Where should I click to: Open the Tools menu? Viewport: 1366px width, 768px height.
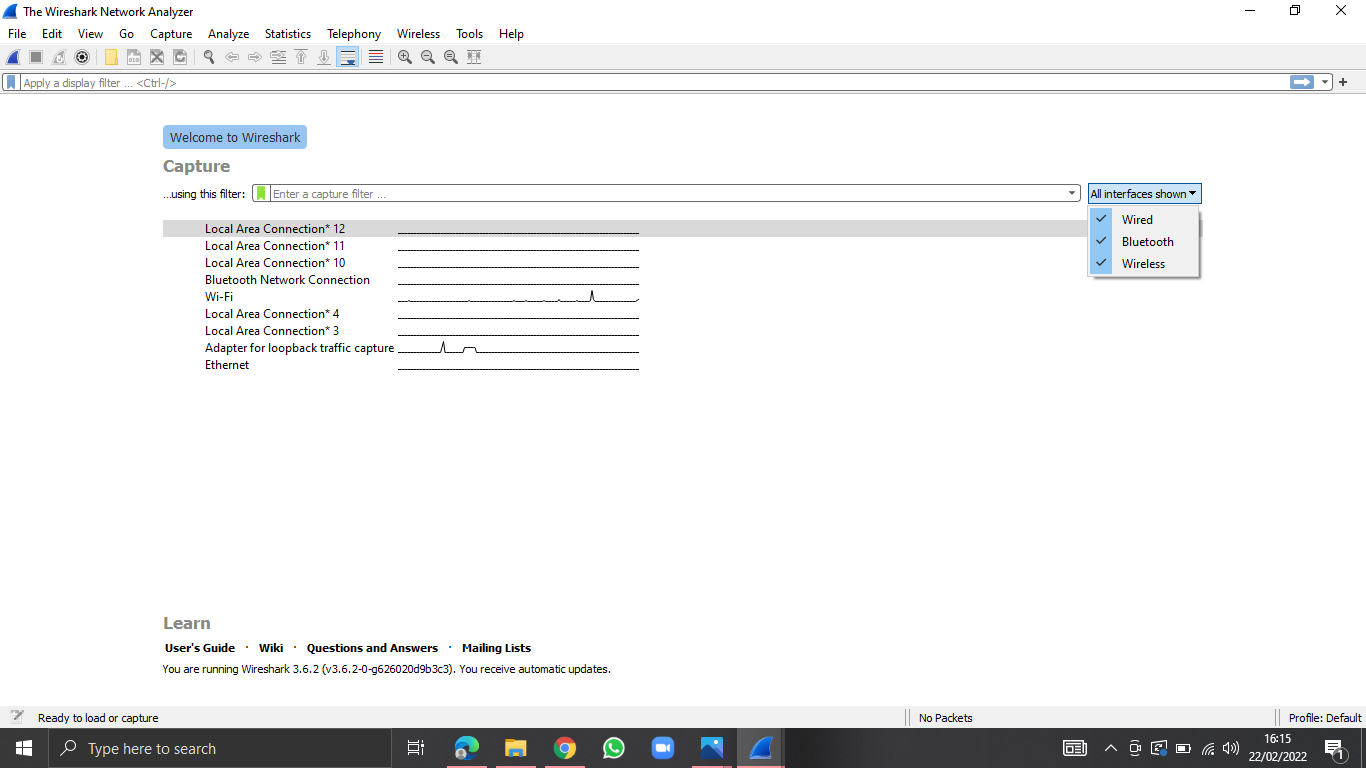(469, 34)
